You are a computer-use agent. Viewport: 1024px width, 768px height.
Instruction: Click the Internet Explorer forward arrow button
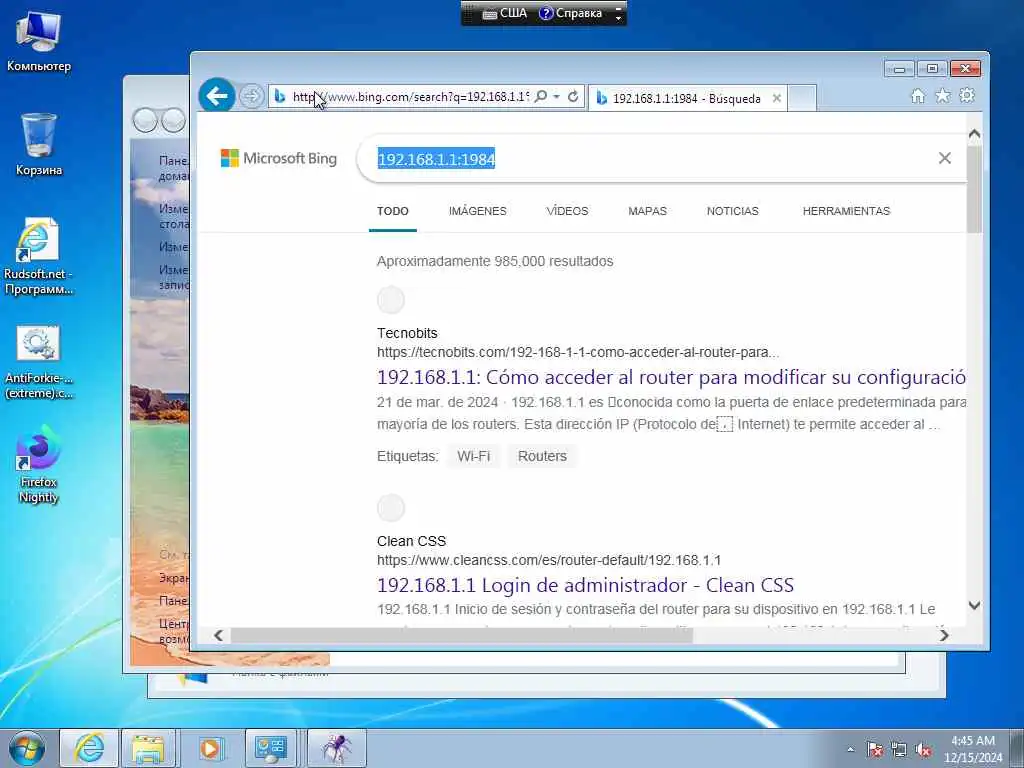coord(251,97)
